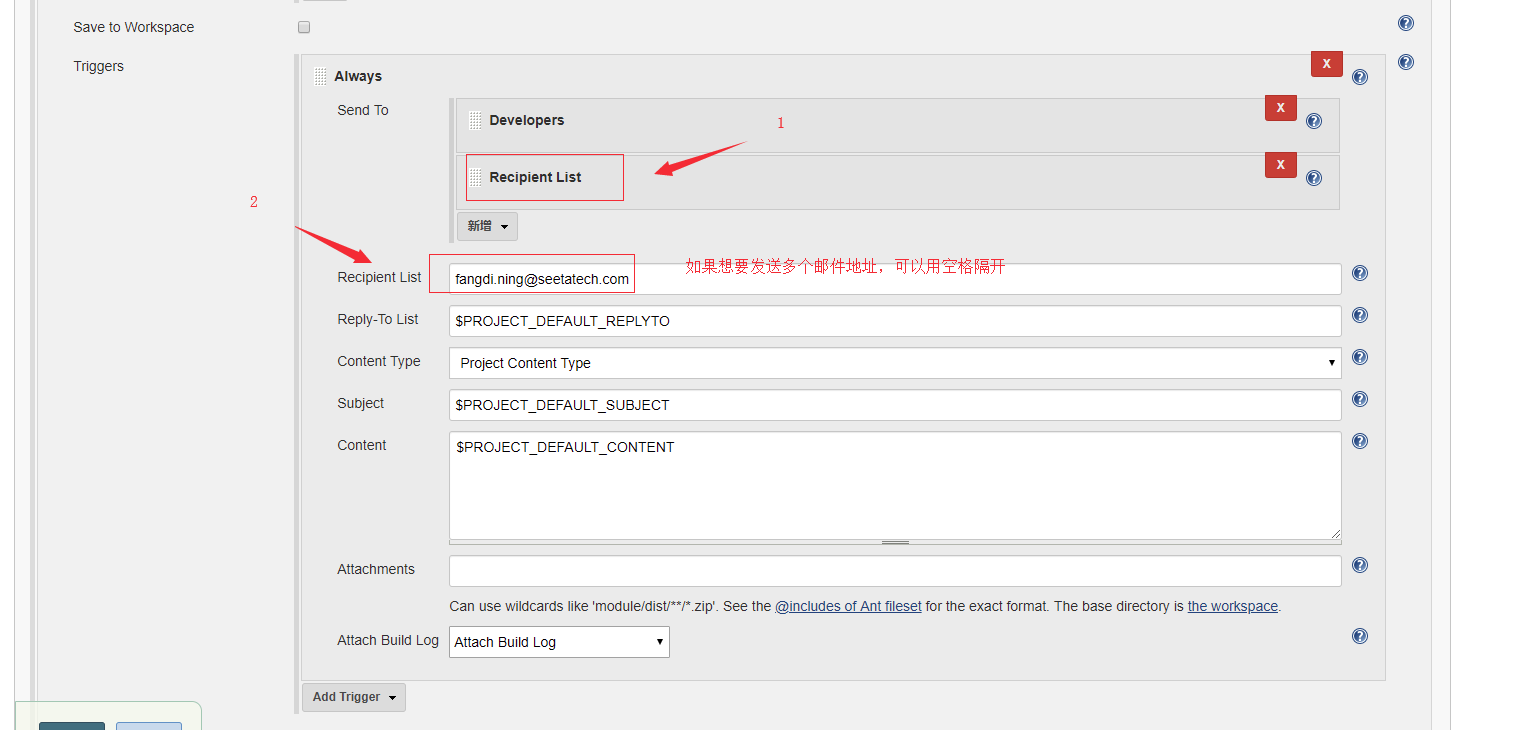Grab the drag handle of Always trigger
The height and width of the screenshot is (730, 1517).
point(320,76)
